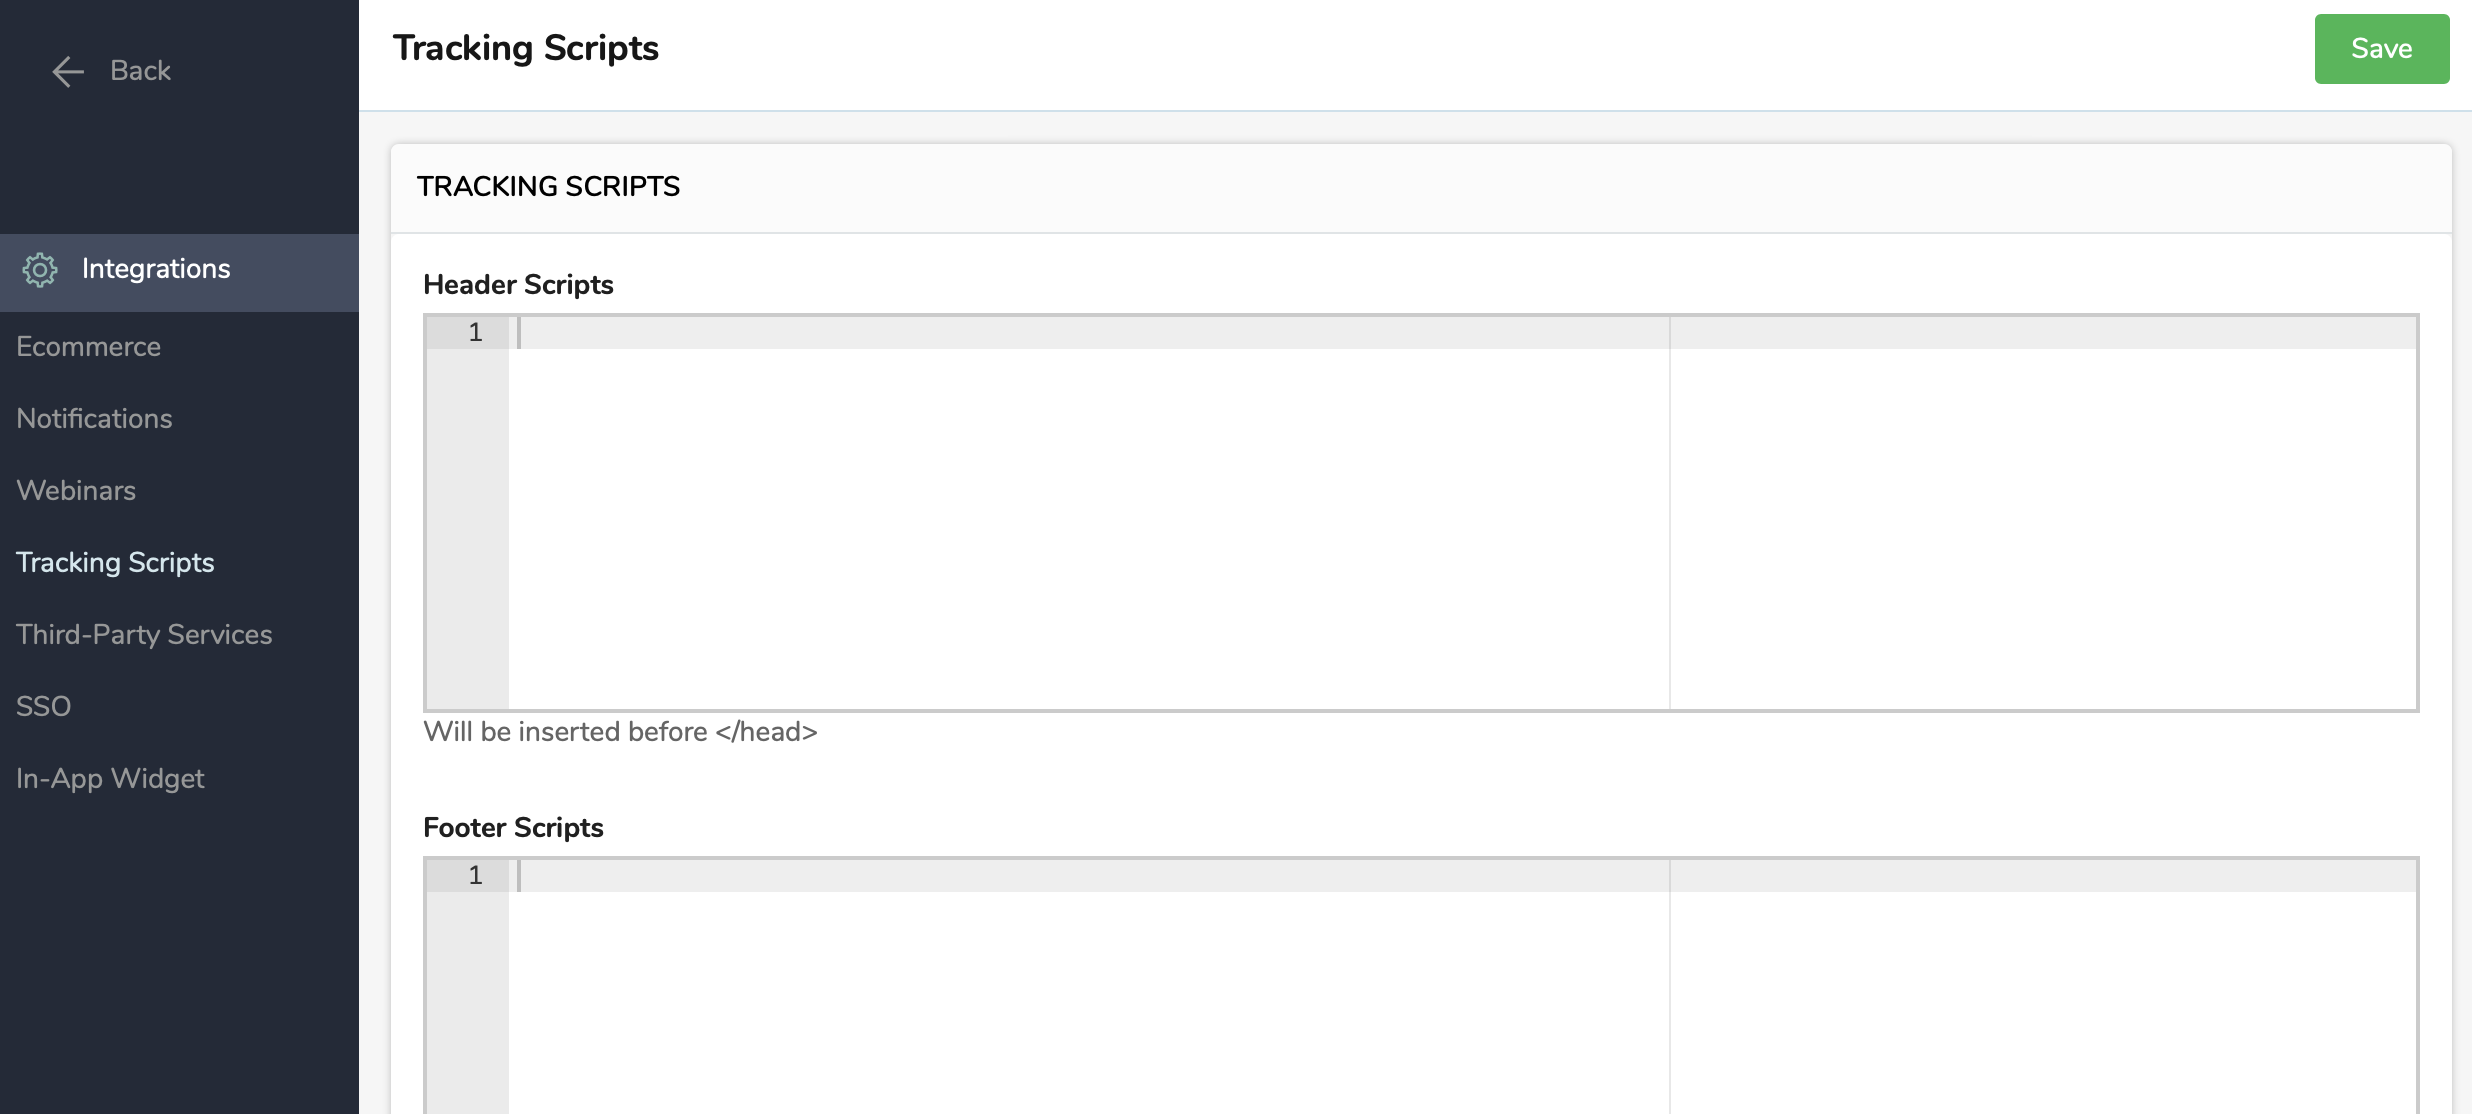Click the Header Scripts label
Screen dimensions: 2472x1114
518,285
